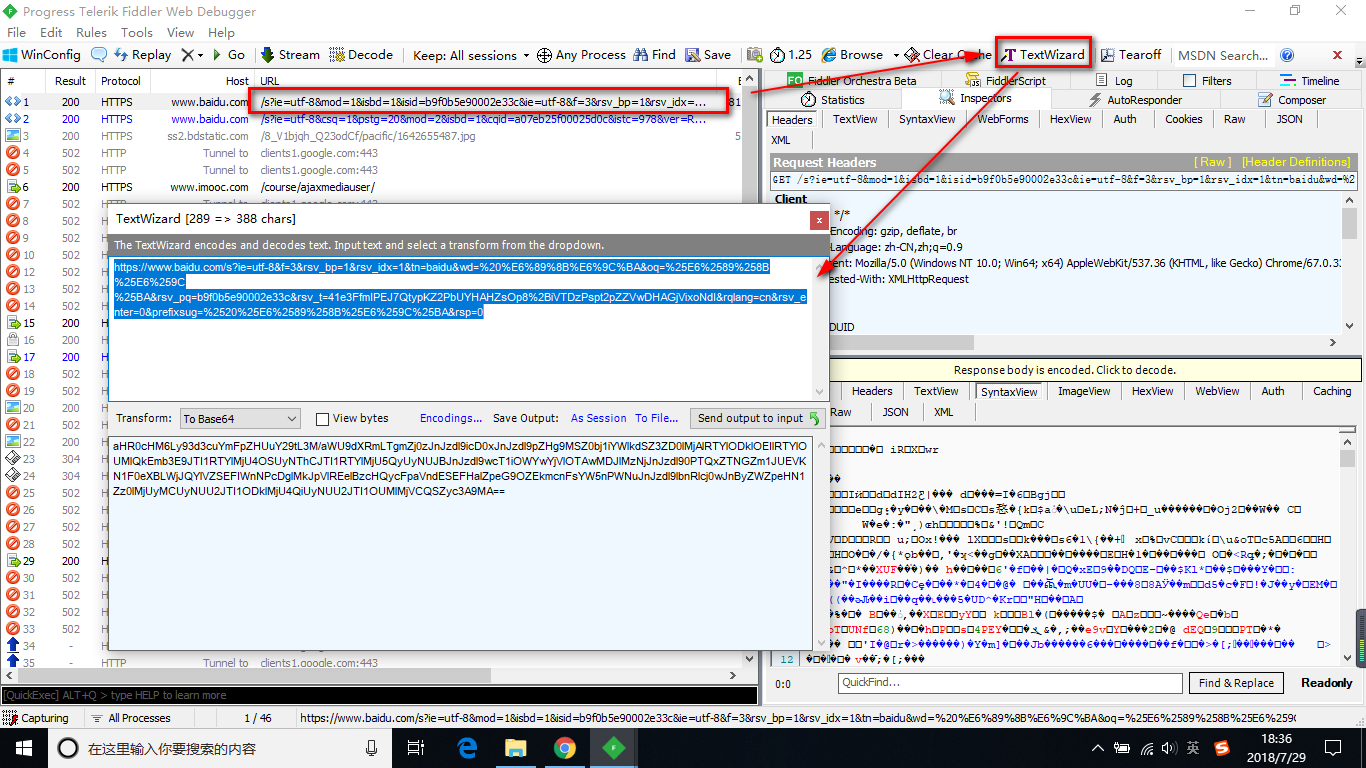This screenshot has width=1366, height=768.
Task: Enable the View bytes checkbox
Action: [322, 419]
